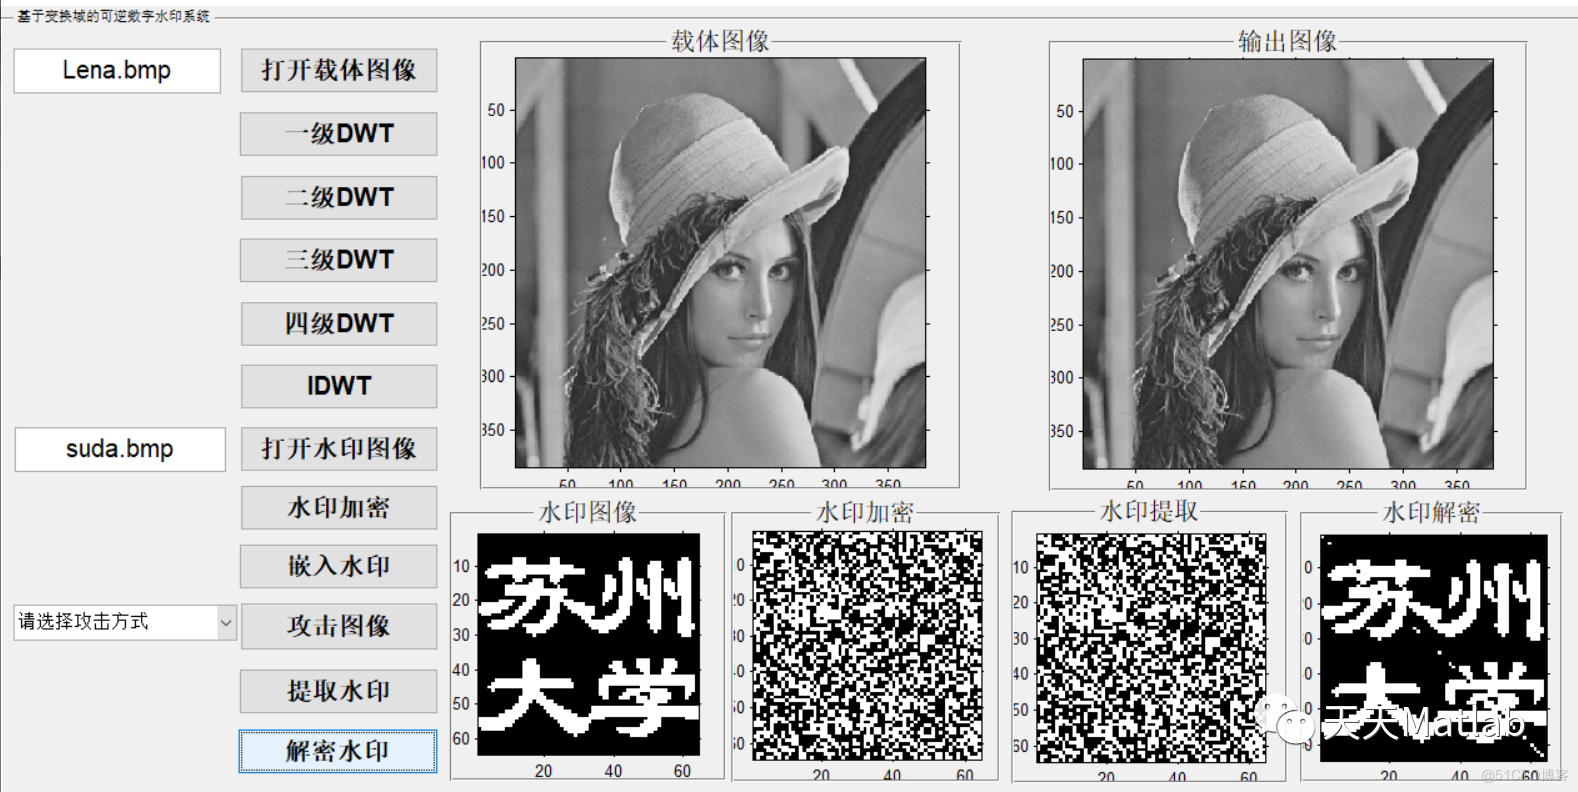Click the 攻击图像 button
The height and width of the screenshot is (792, 1578).
(x=339, y=626)
